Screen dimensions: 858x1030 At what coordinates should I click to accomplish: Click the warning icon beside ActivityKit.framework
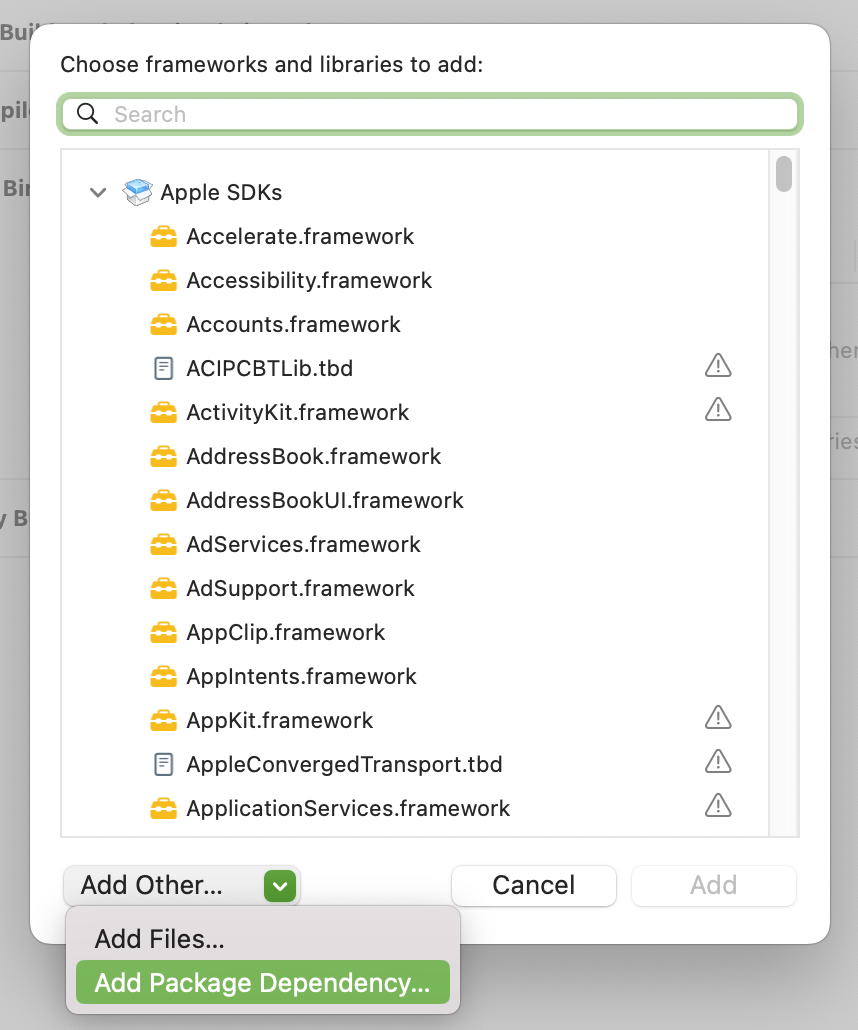(x=718, y=410)
